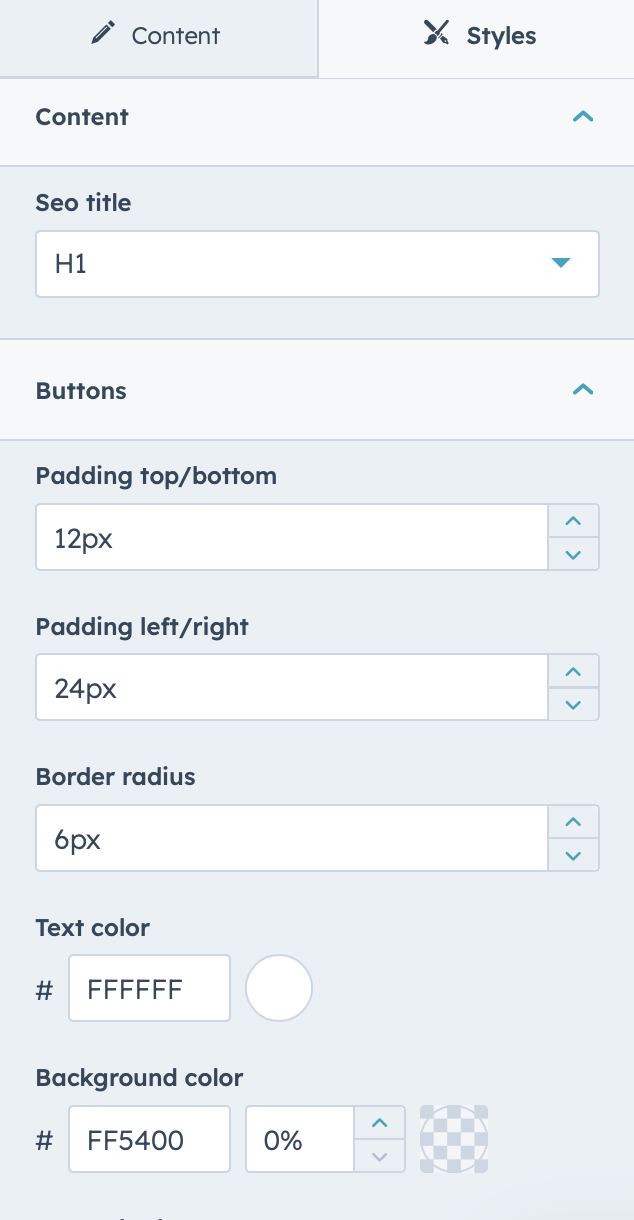The image size is (634, 1220).
Task: Click the Background opacity 0% field
Action: (x=300, y=1139)
